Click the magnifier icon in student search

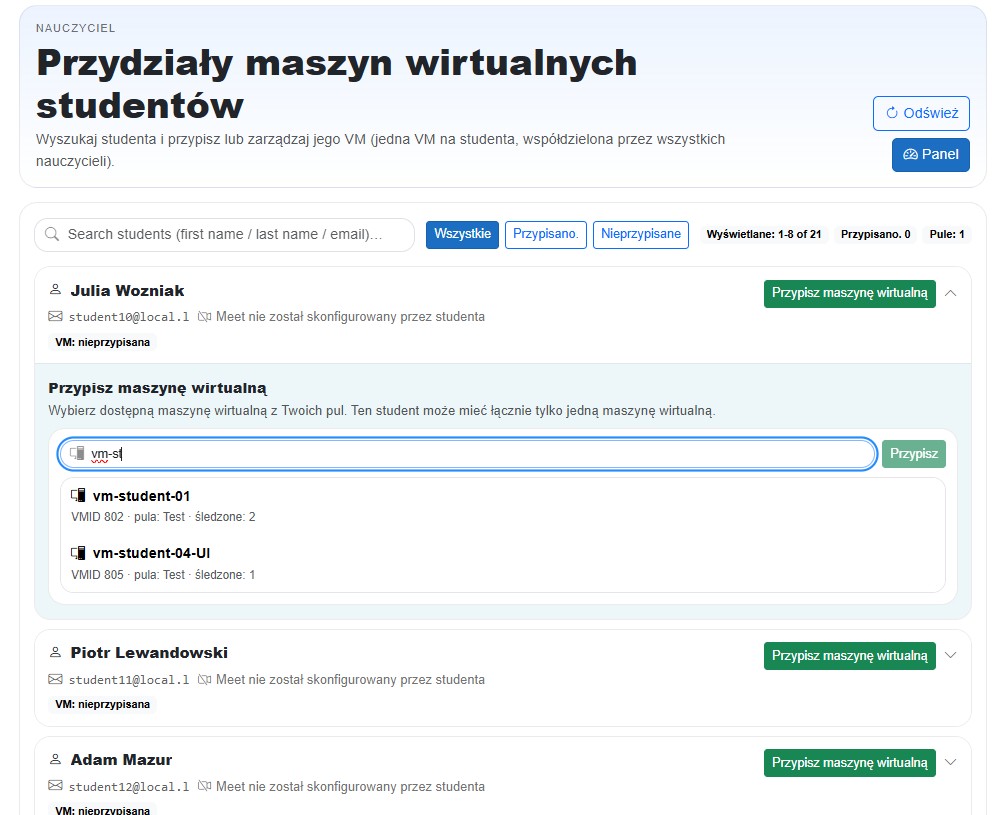click(51, 234)
